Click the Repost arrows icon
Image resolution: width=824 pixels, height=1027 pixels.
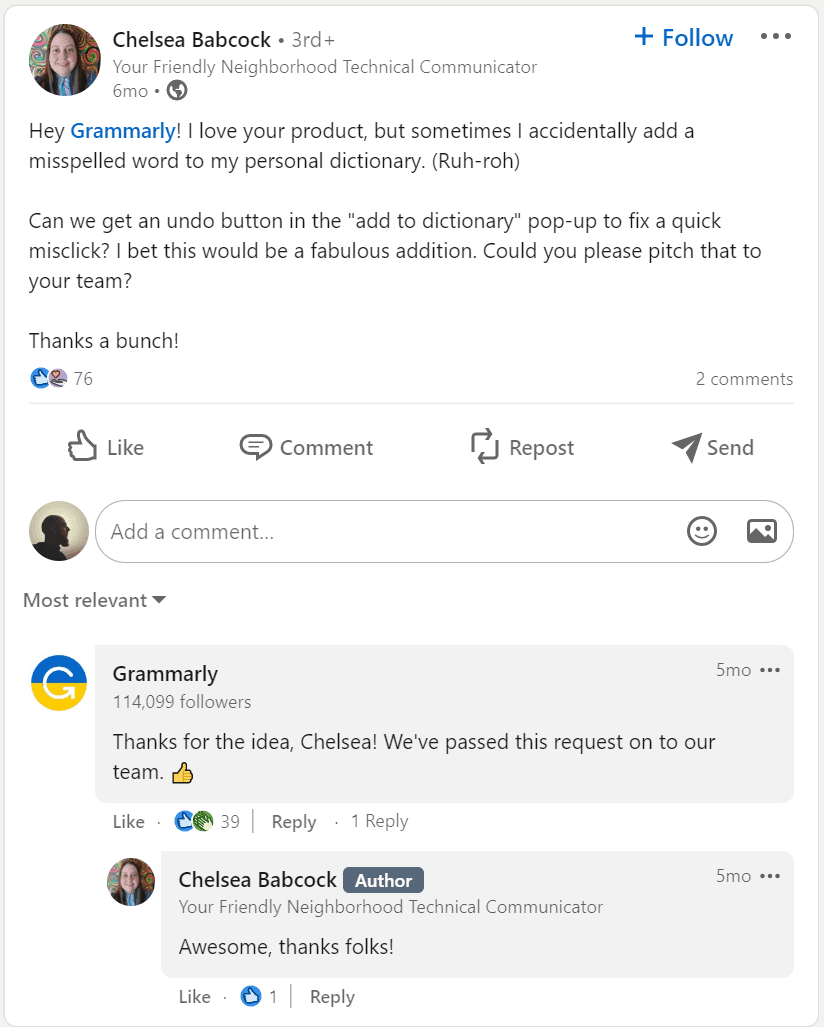tap(485, 447)
